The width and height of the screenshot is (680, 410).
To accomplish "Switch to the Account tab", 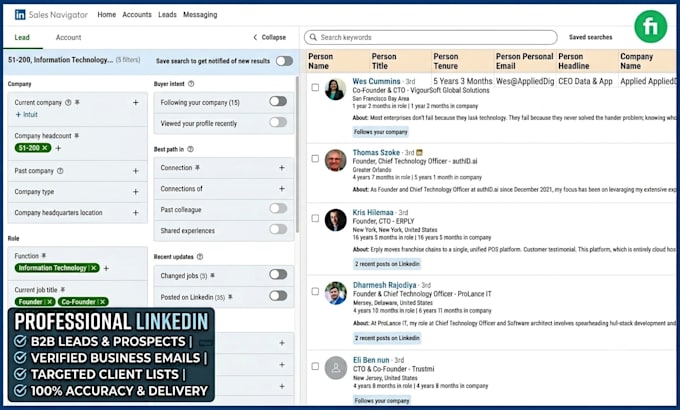I will [x=69, y=37].
